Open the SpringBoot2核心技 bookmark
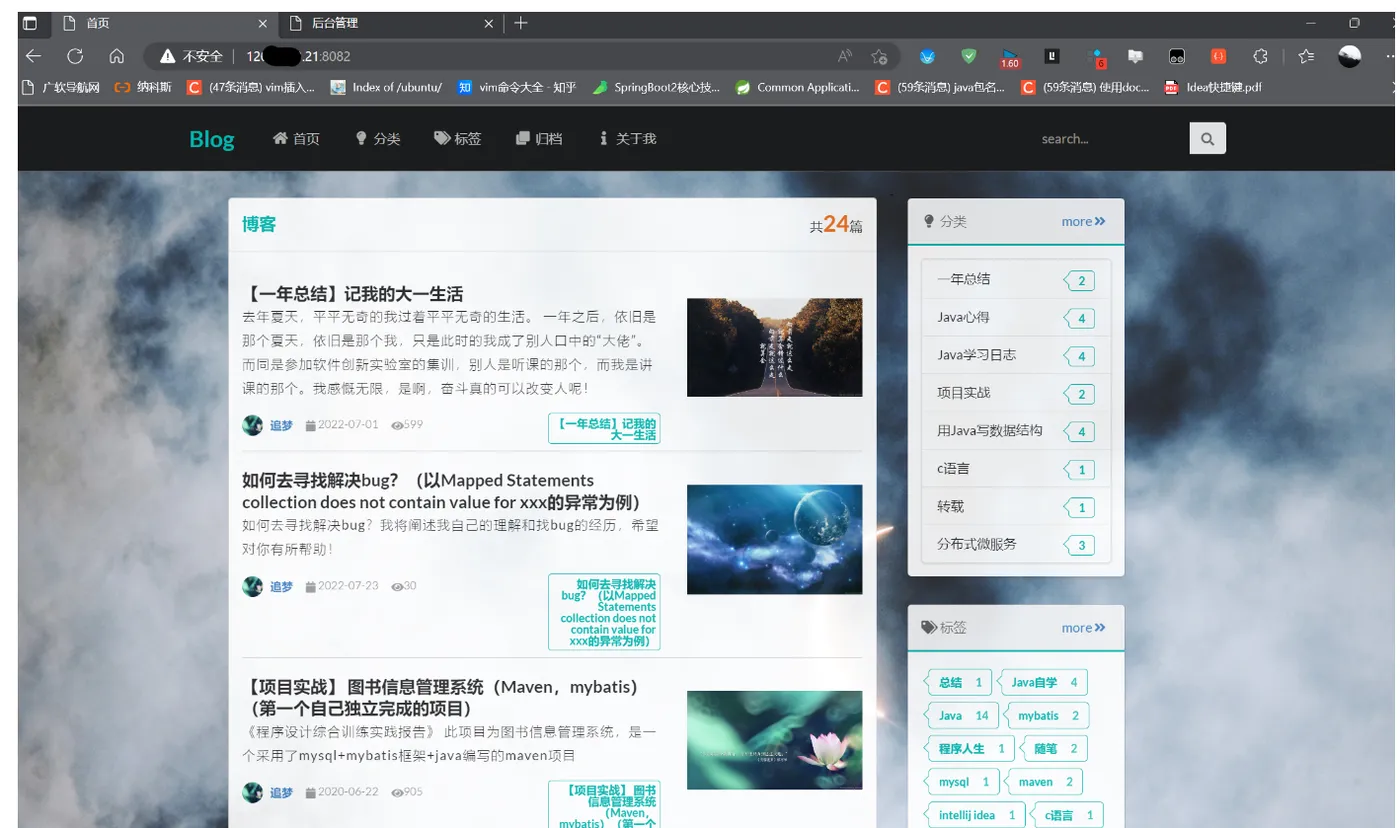This screenshot has height=828, width=1400. click(x=656, y=87)
